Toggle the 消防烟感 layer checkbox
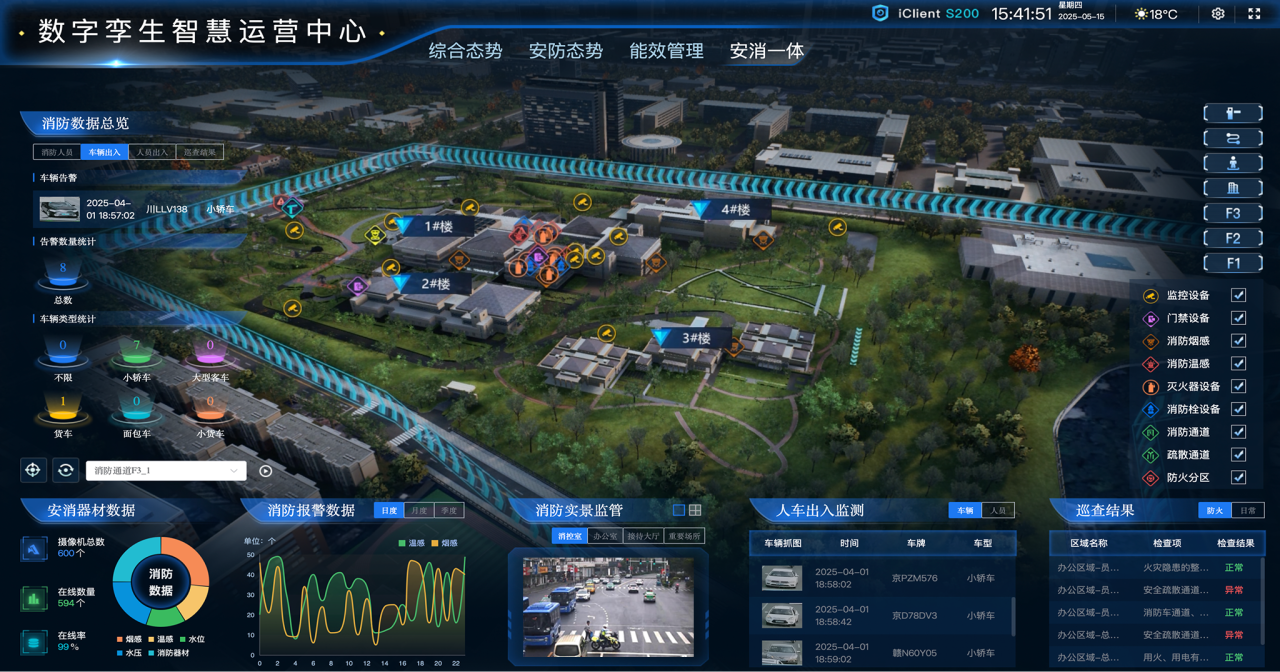1280x672 pixels. pos(1238,341)
